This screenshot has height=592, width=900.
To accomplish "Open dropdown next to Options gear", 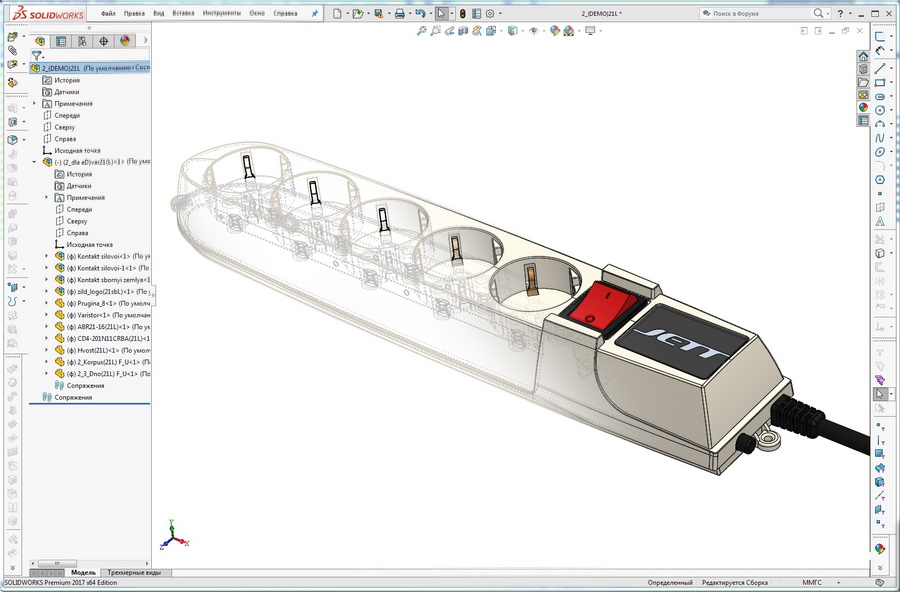I will [500, 13].
